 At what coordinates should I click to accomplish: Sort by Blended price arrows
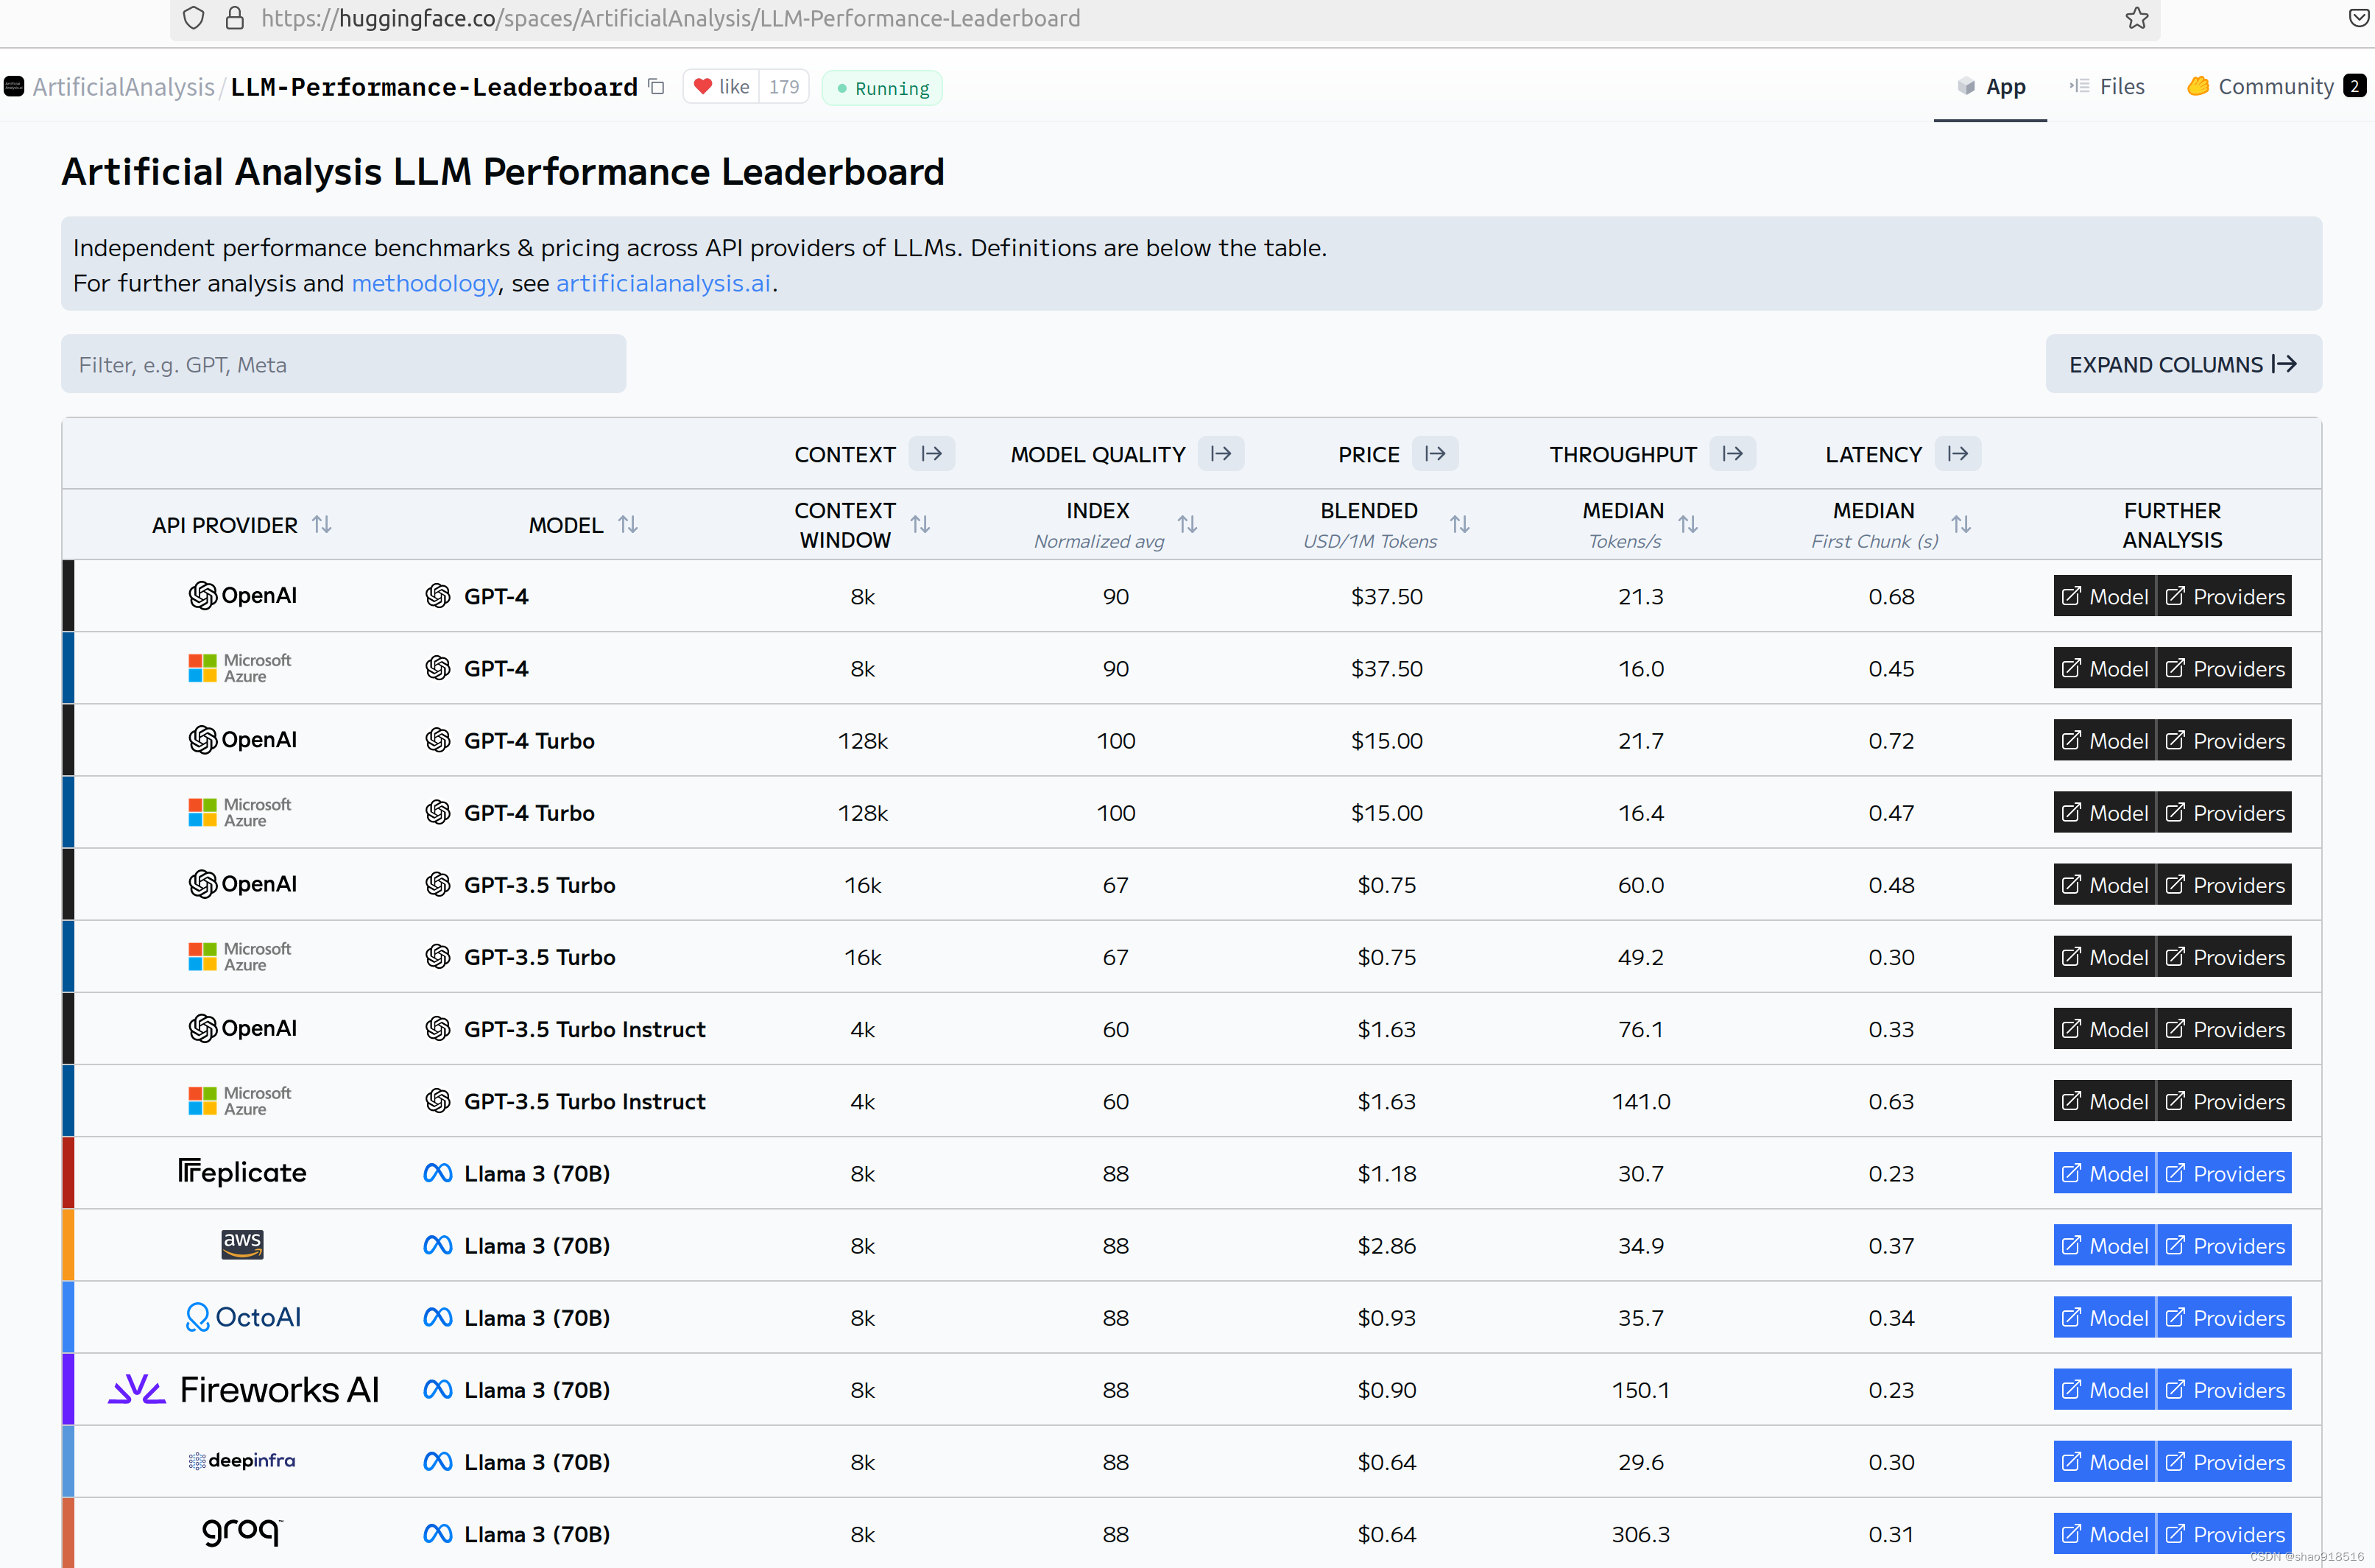click(x=1459, y=524)
